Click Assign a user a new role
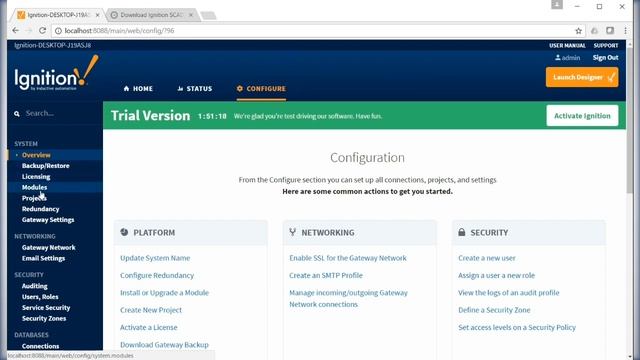Screen dimensions: 640x360 [496, 276]
